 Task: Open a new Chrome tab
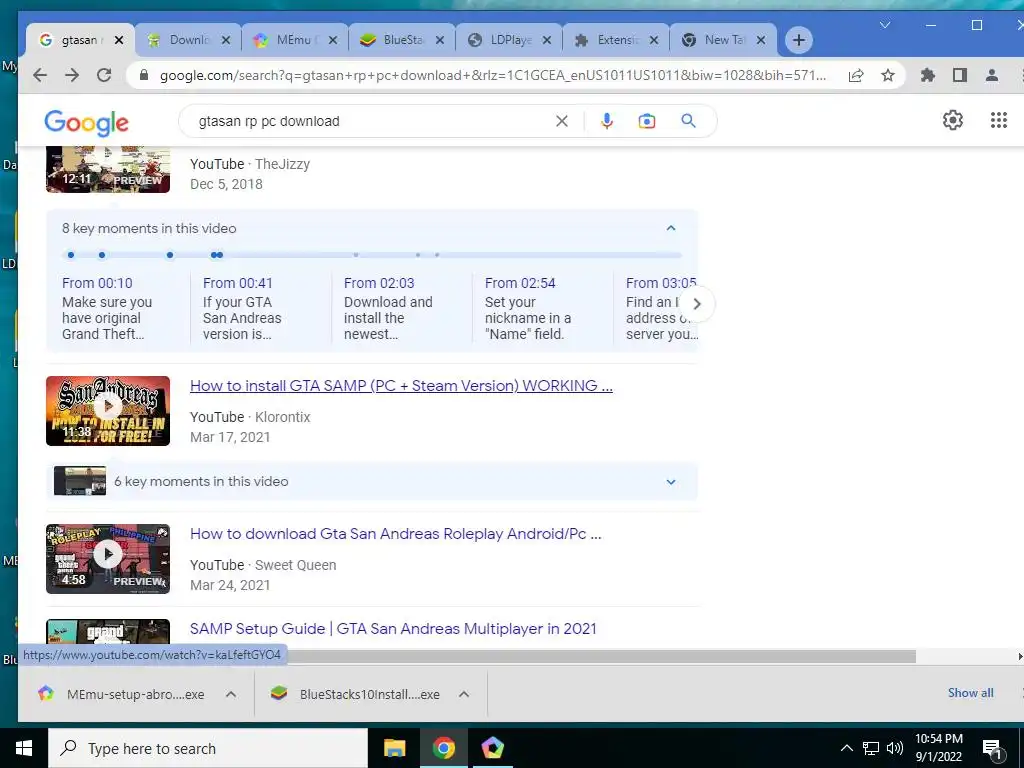pos(798,40)
